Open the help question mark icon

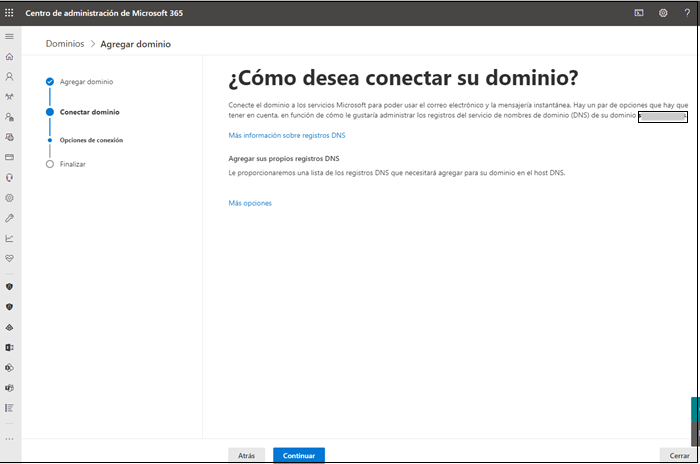(687, 13)
